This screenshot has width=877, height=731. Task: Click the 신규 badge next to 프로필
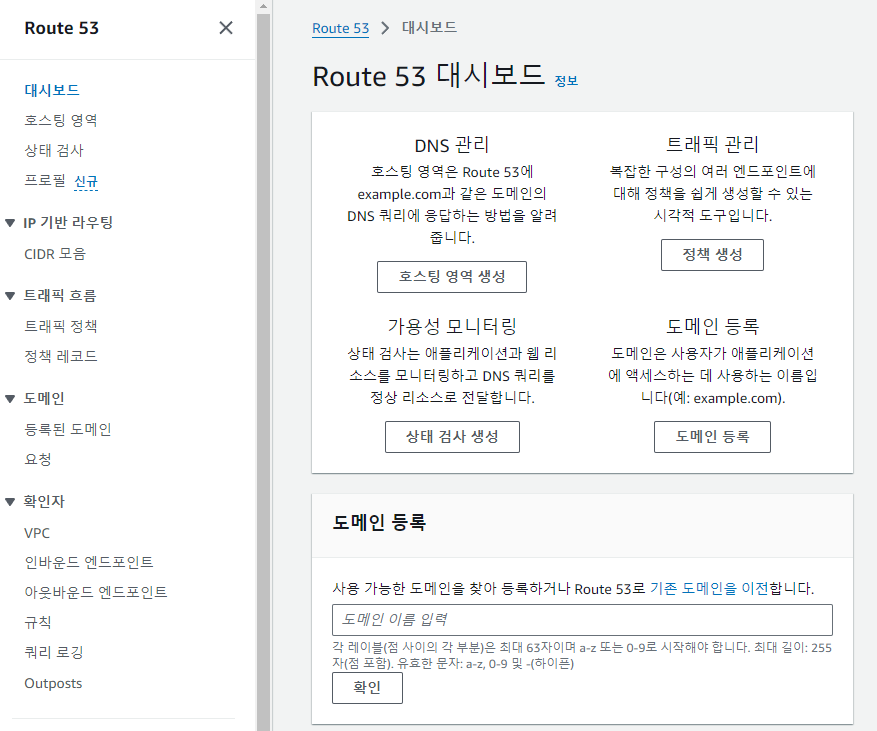(86, 181)
